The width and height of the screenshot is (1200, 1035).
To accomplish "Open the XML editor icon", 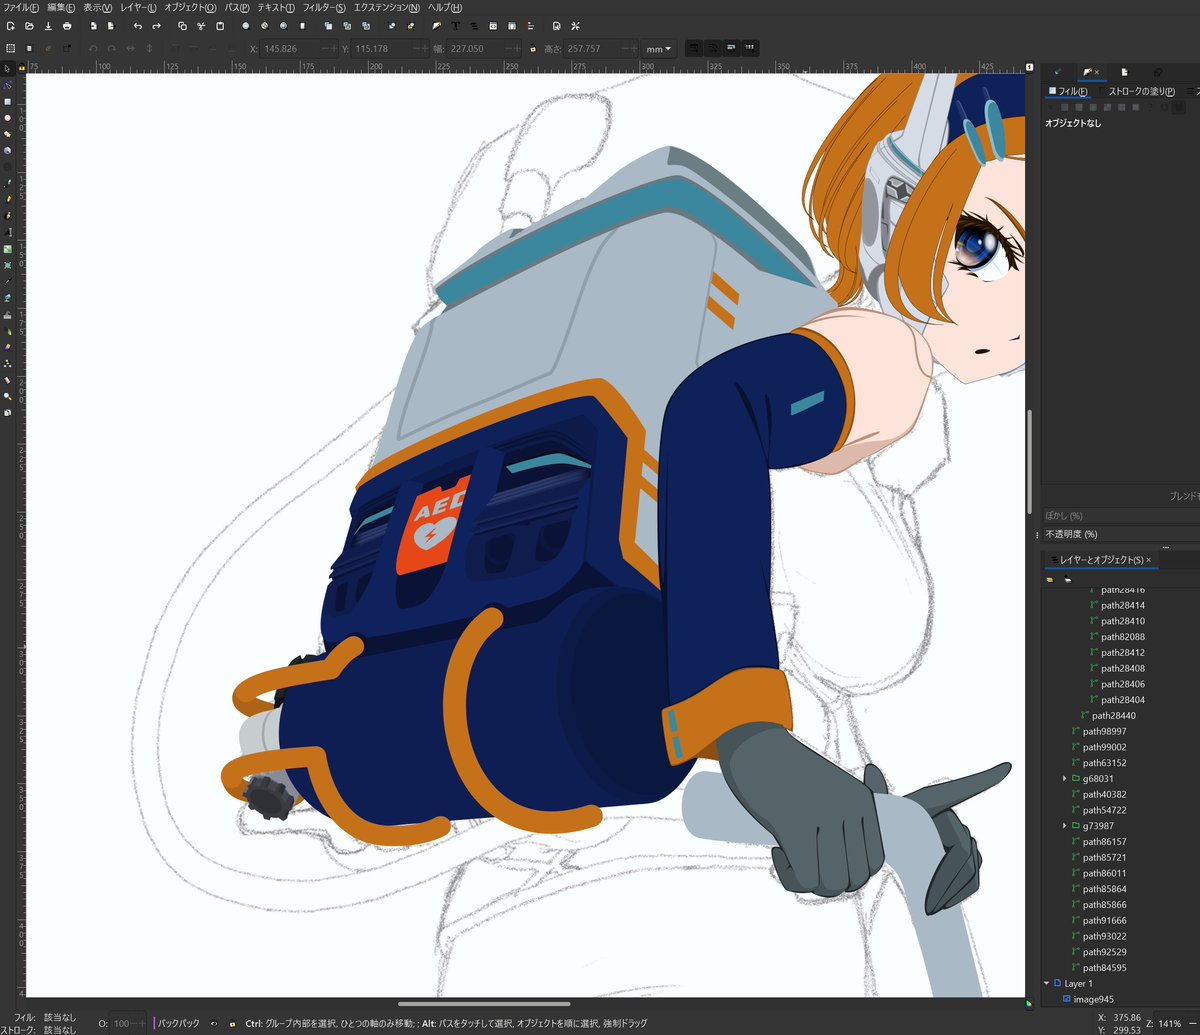I will (493, 26).
